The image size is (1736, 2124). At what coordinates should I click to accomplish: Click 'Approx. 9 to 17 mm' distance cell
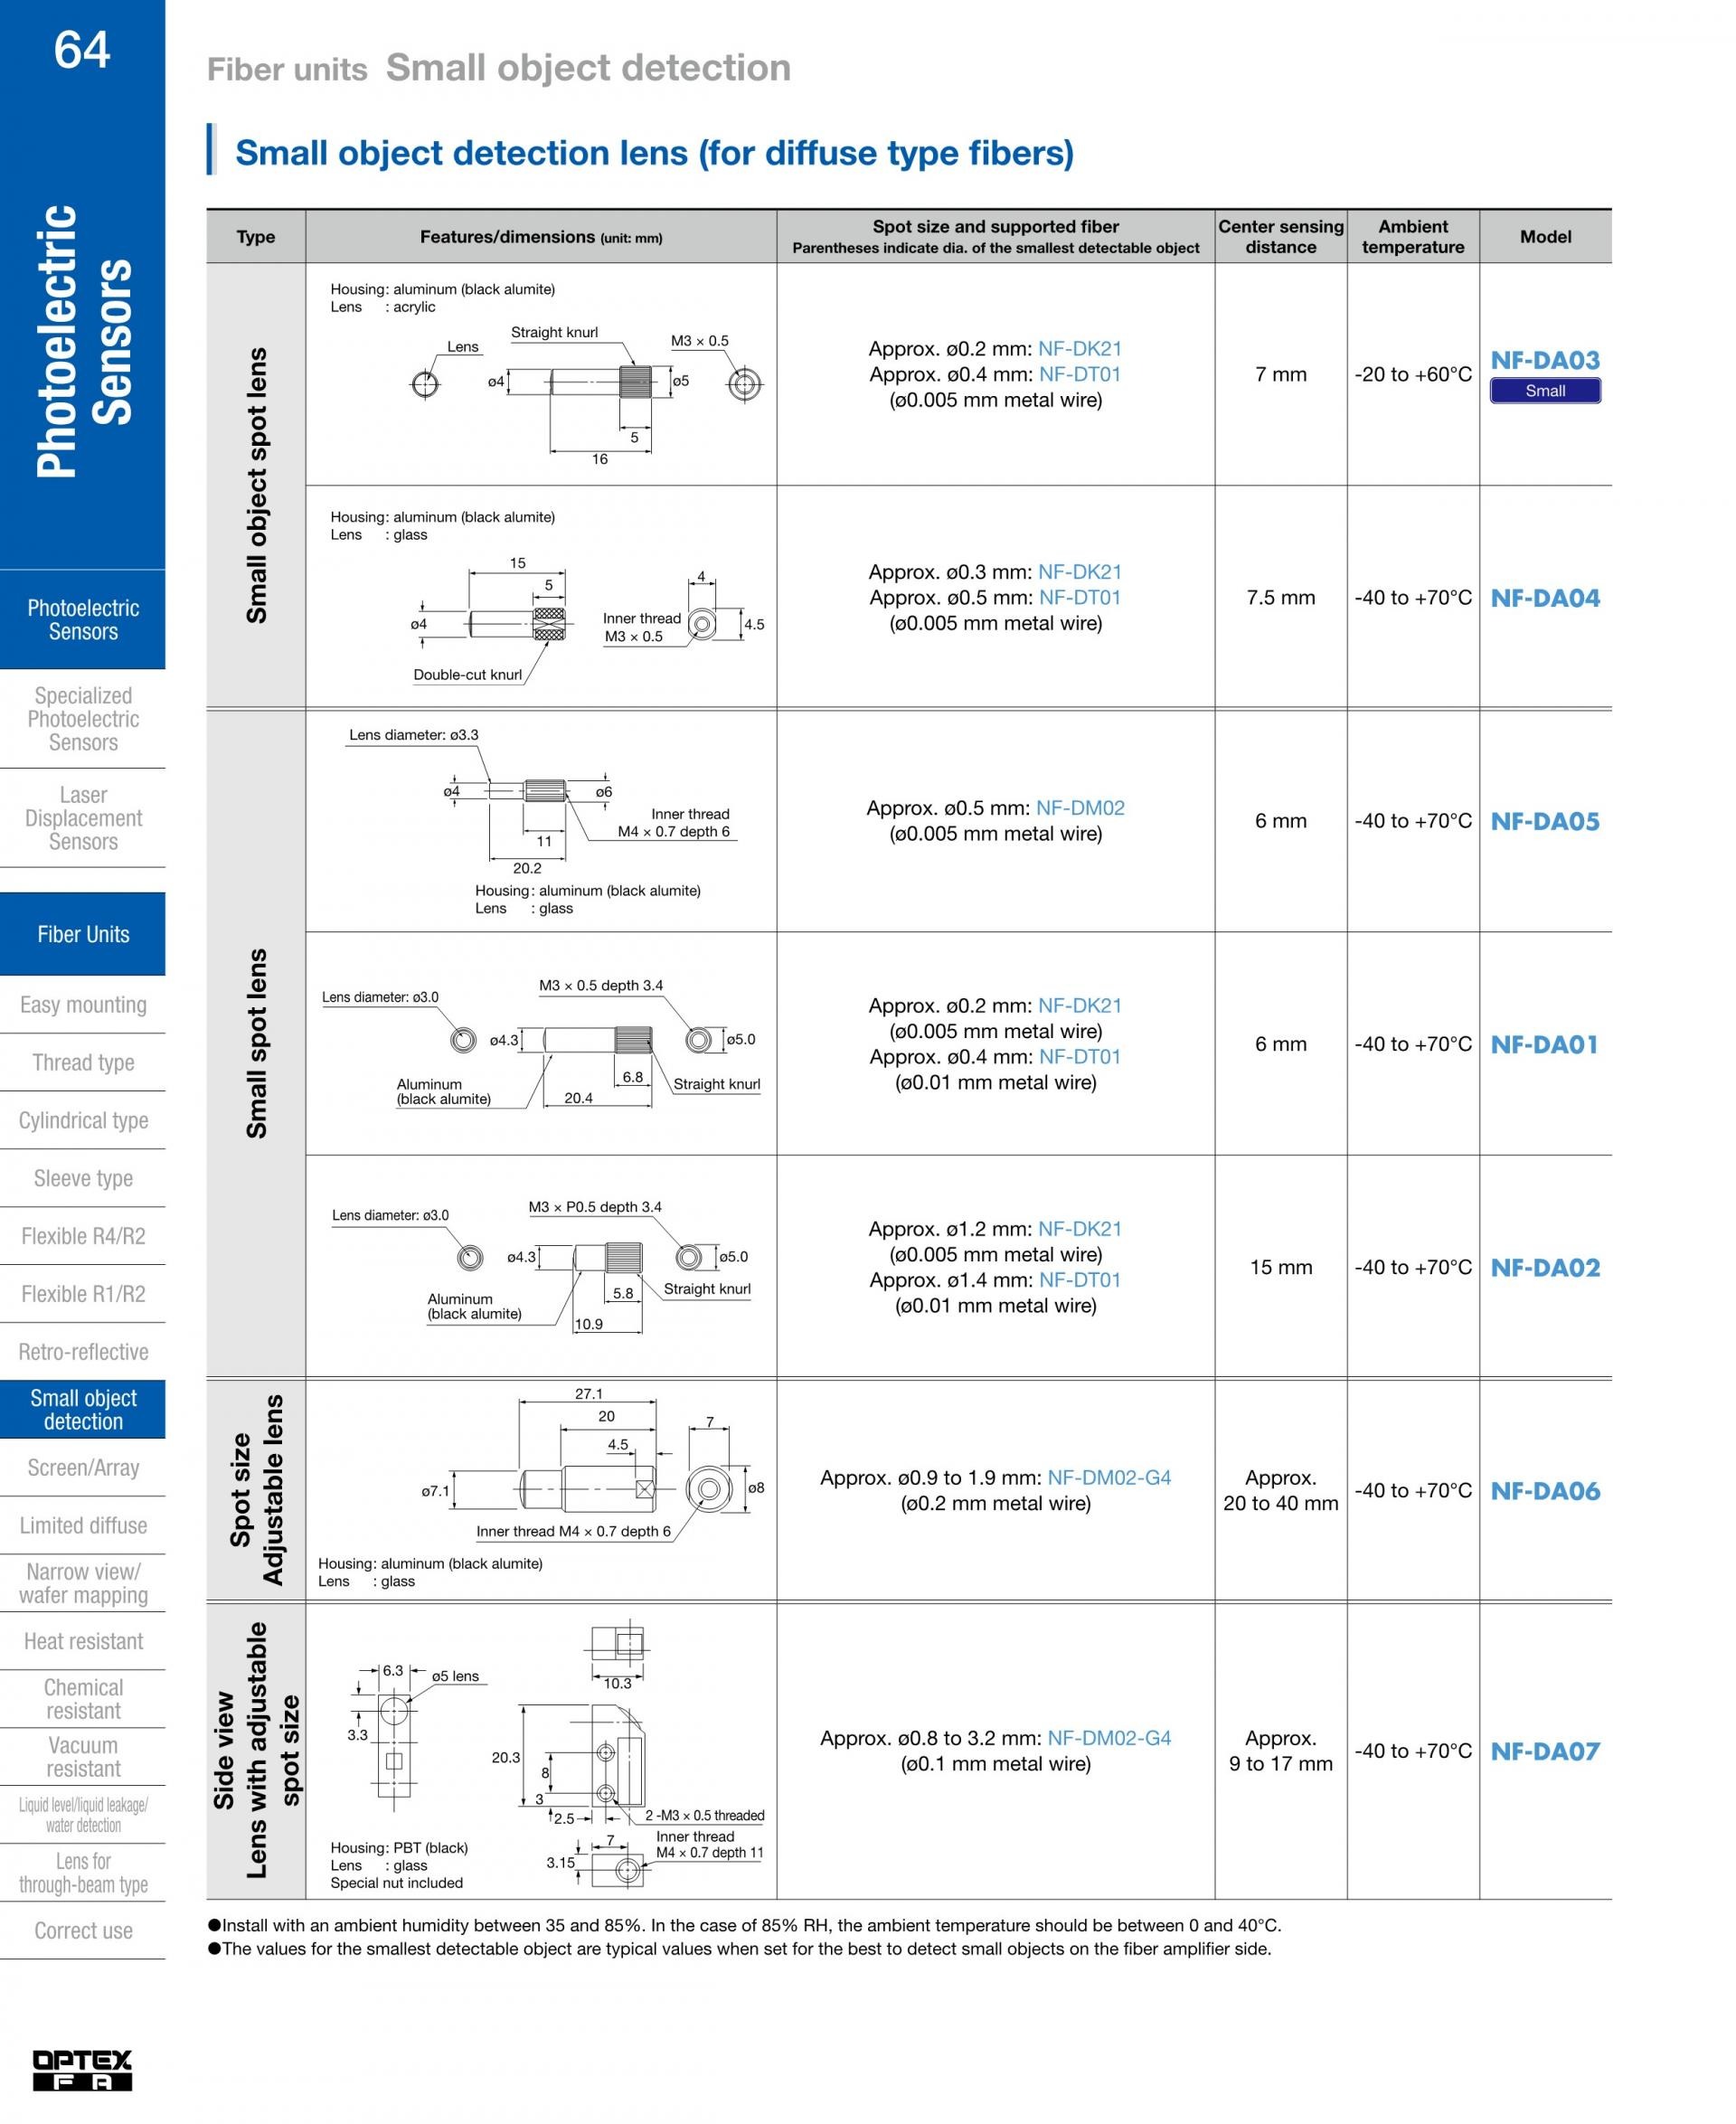(1281, 1751)
